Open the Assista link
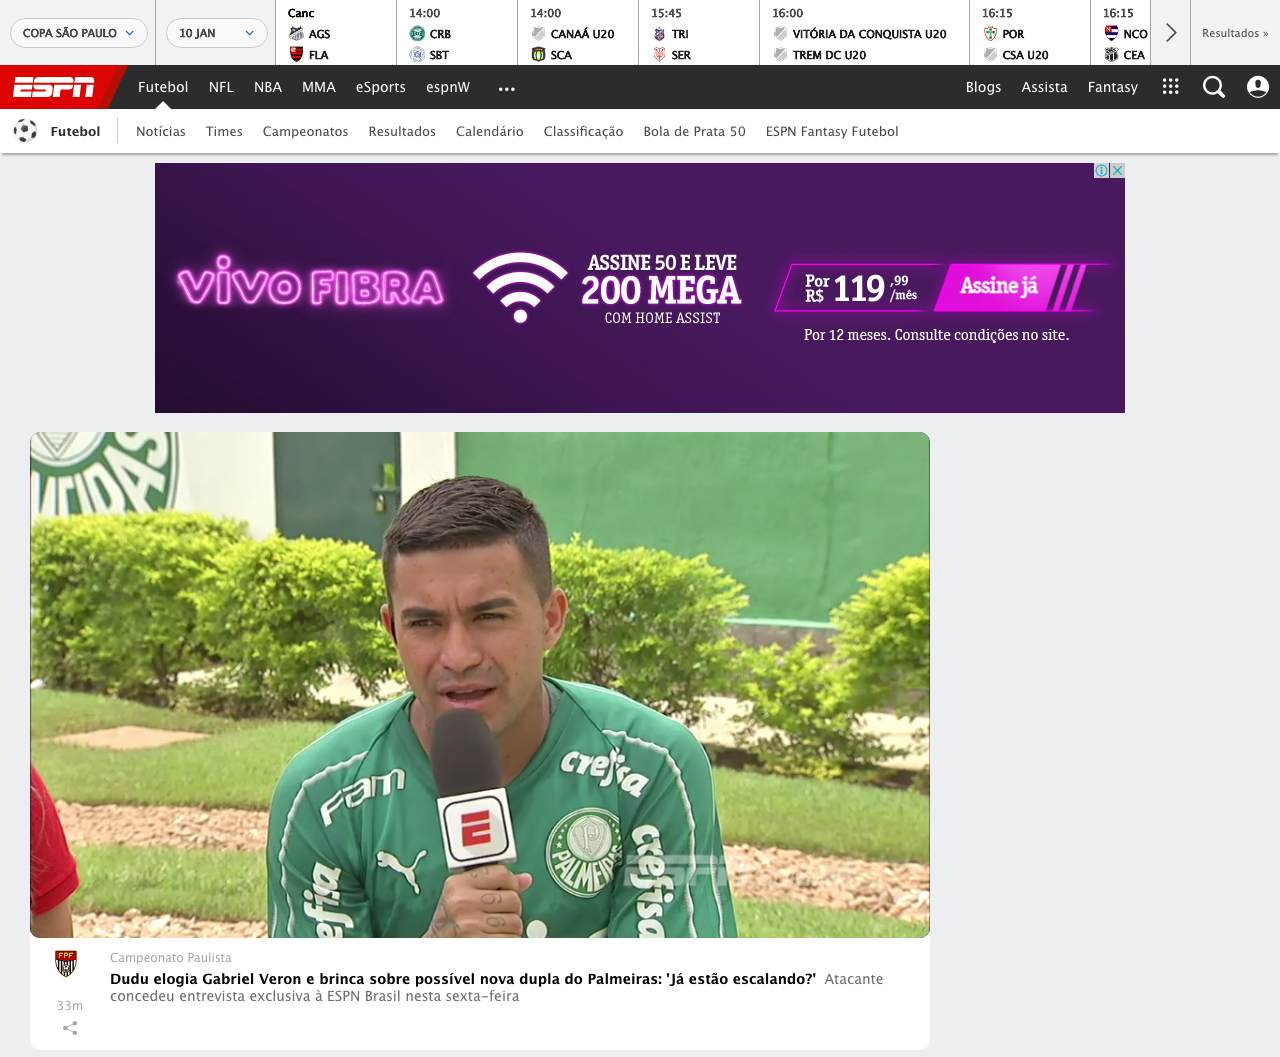Image resolution: width=1280 pixels, height=1057 pixels. pyautogui.click(x=1045, y=87)
